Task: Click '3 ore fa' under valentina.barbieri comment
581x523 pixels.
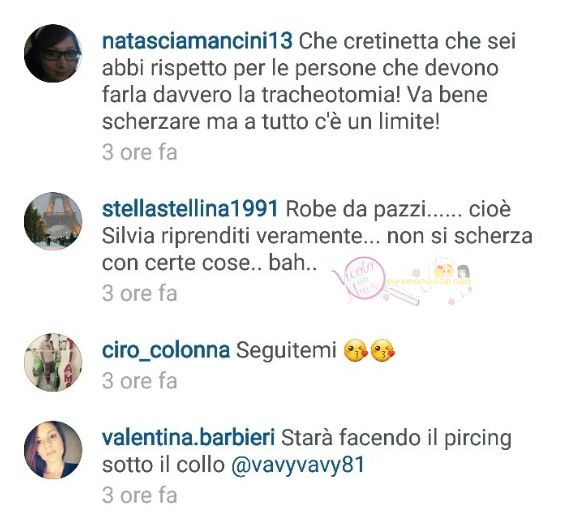Action: coord(140,495)
